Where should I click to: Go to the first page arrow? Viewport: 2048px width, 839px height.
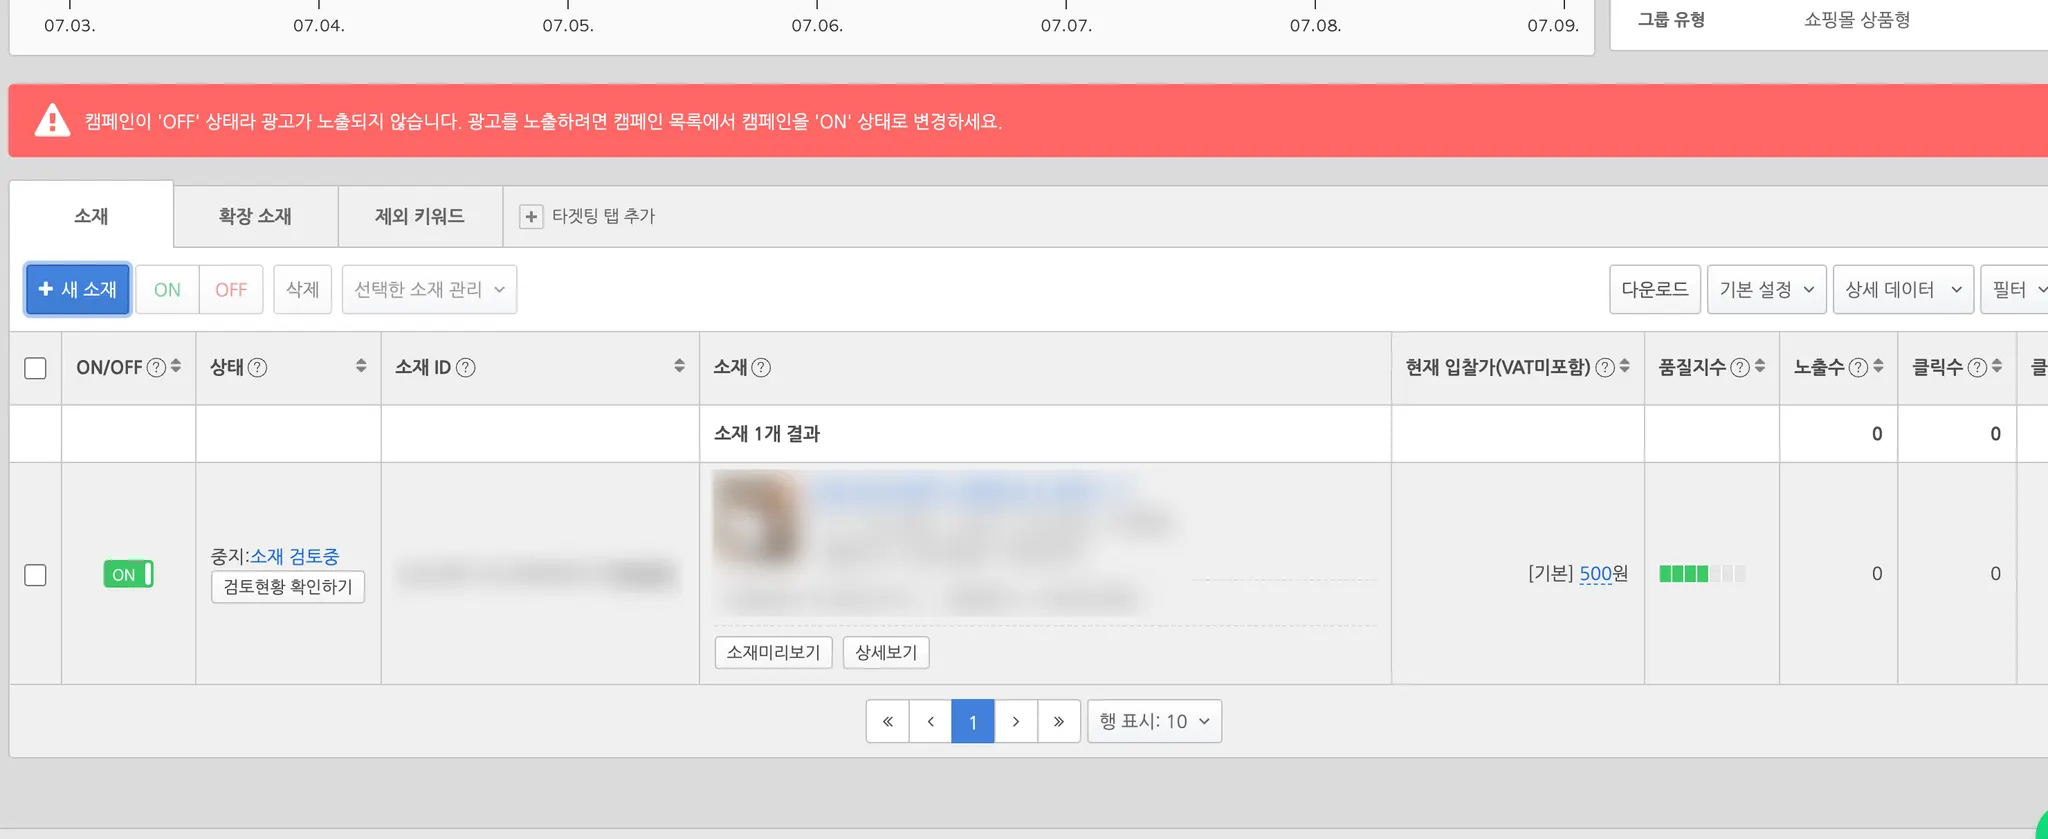coord(887,721)
